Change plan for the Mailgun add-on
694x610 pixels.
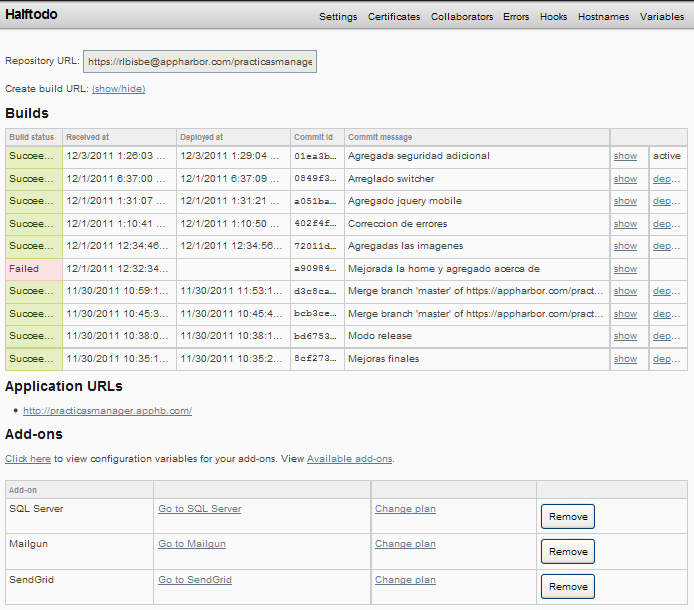coord(405,544)
